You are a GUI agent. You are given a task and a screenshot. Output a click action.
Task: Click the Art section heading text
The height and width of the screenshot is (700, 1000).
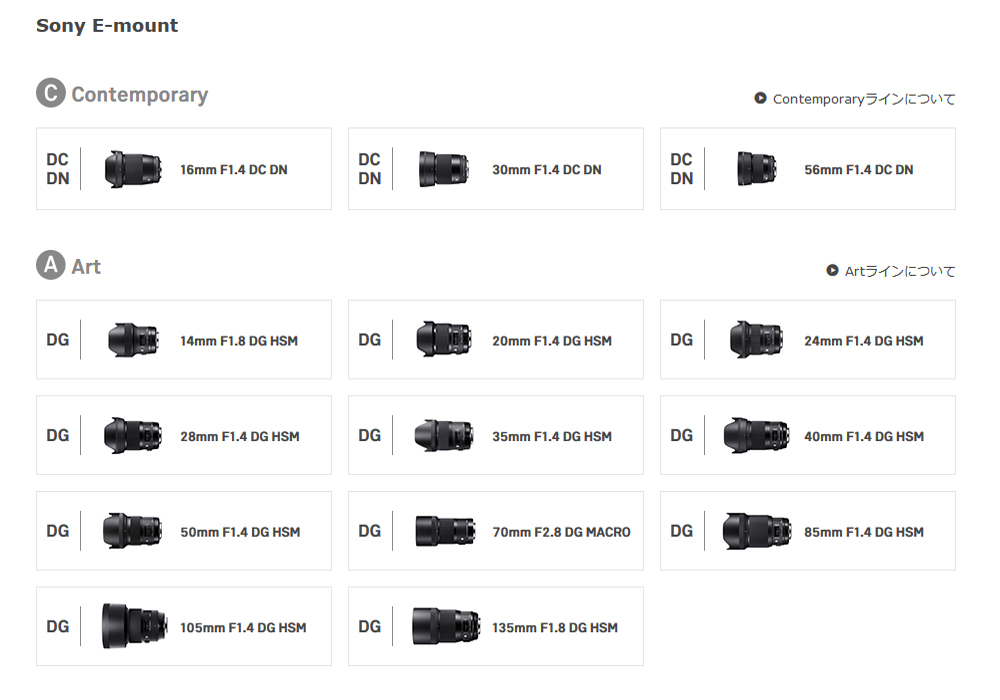coord(86,266)
